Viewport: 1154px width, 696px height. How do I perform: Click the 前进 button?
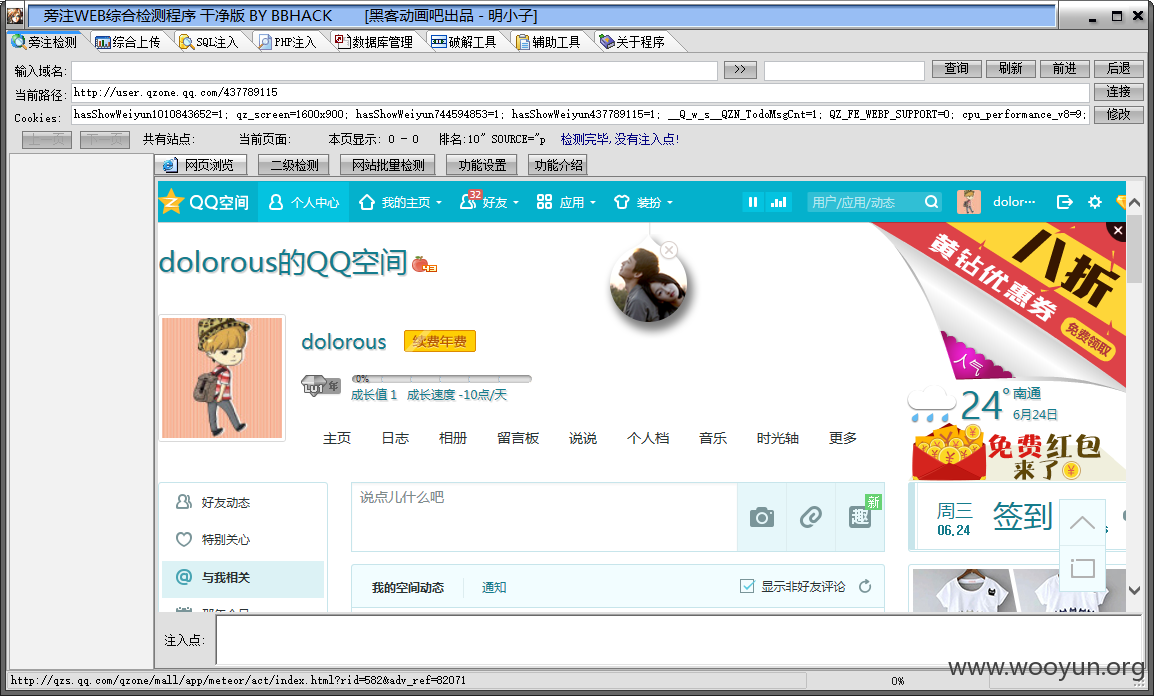[1064, 68]
